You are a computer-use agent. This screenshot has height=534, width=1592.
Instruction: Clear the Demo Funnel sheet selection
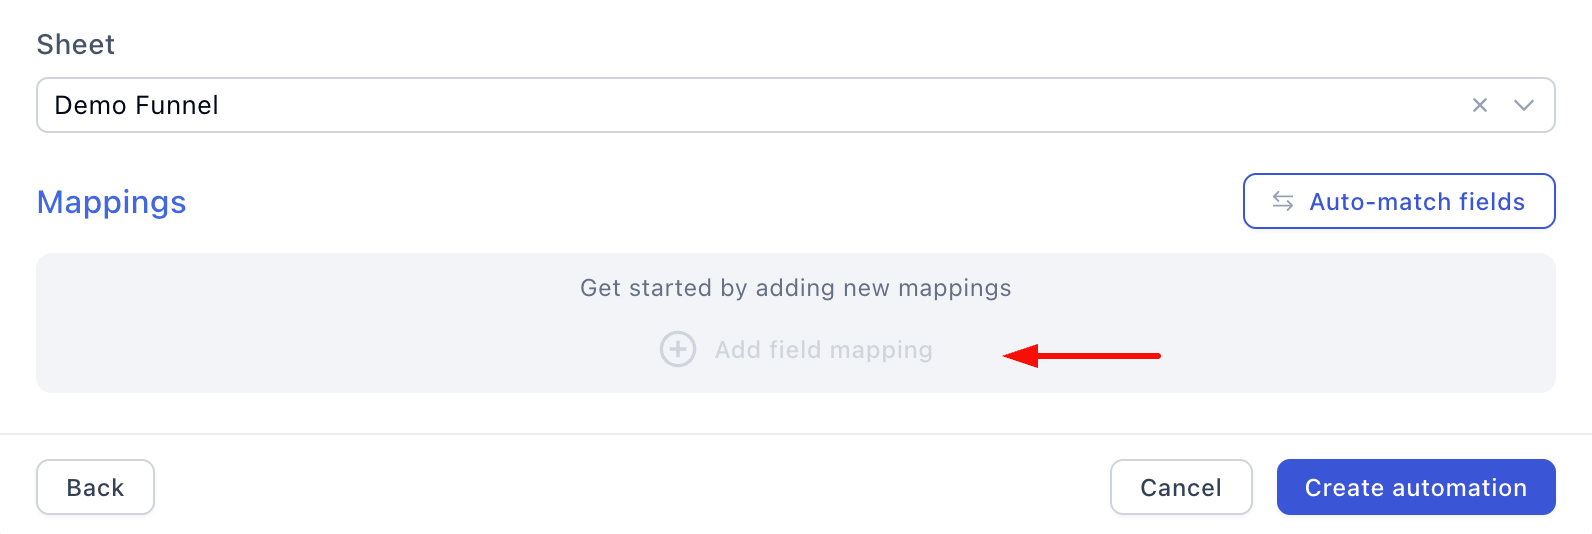(1480, 105)
